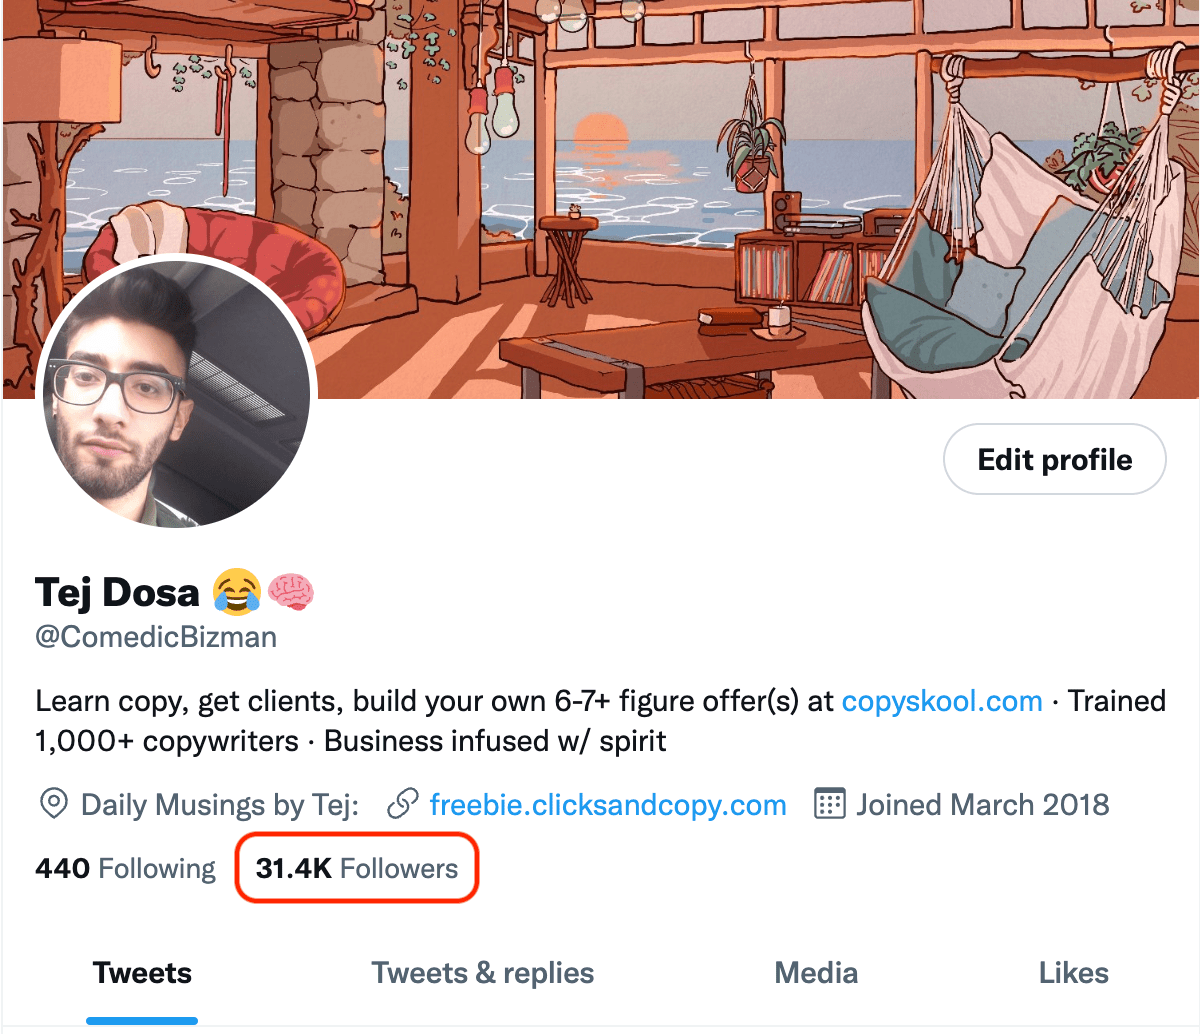Switch to the Media tab
The image size is (1200, 1034).
816,973
